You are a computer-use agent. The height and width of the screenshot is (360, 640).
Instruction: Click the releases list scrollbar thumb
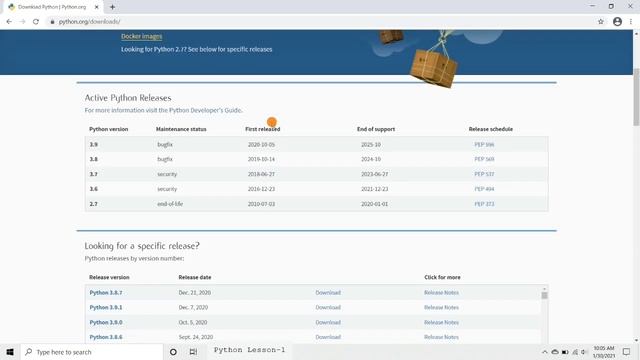[x=544, y=295]
